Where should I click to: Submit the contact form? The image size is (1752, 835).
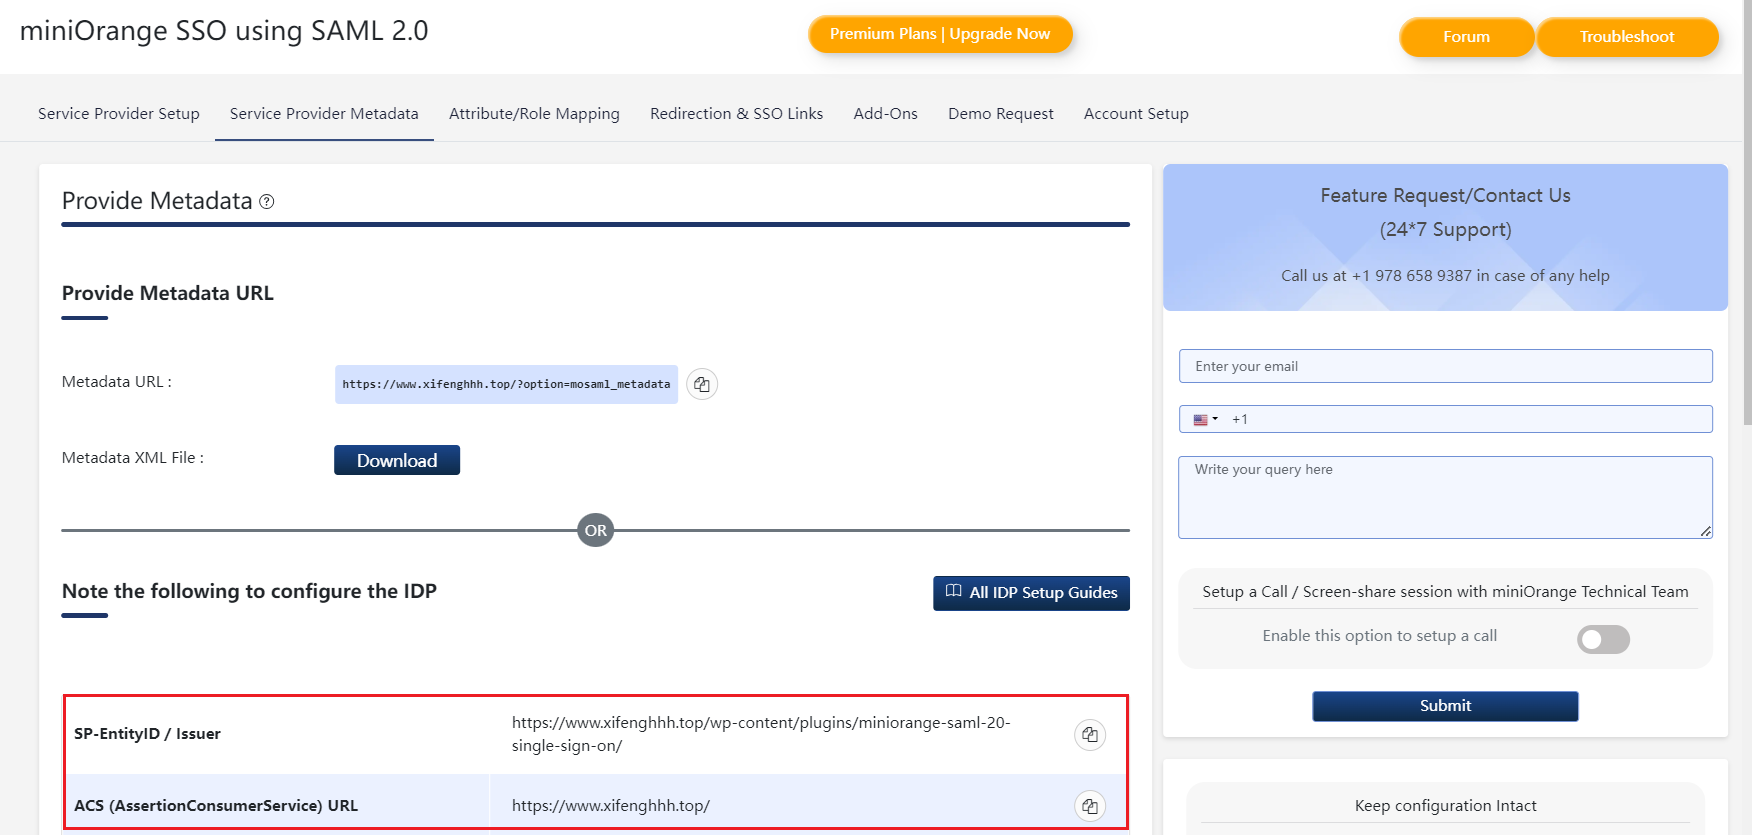pyautogui.click(x=1445, y=706)
